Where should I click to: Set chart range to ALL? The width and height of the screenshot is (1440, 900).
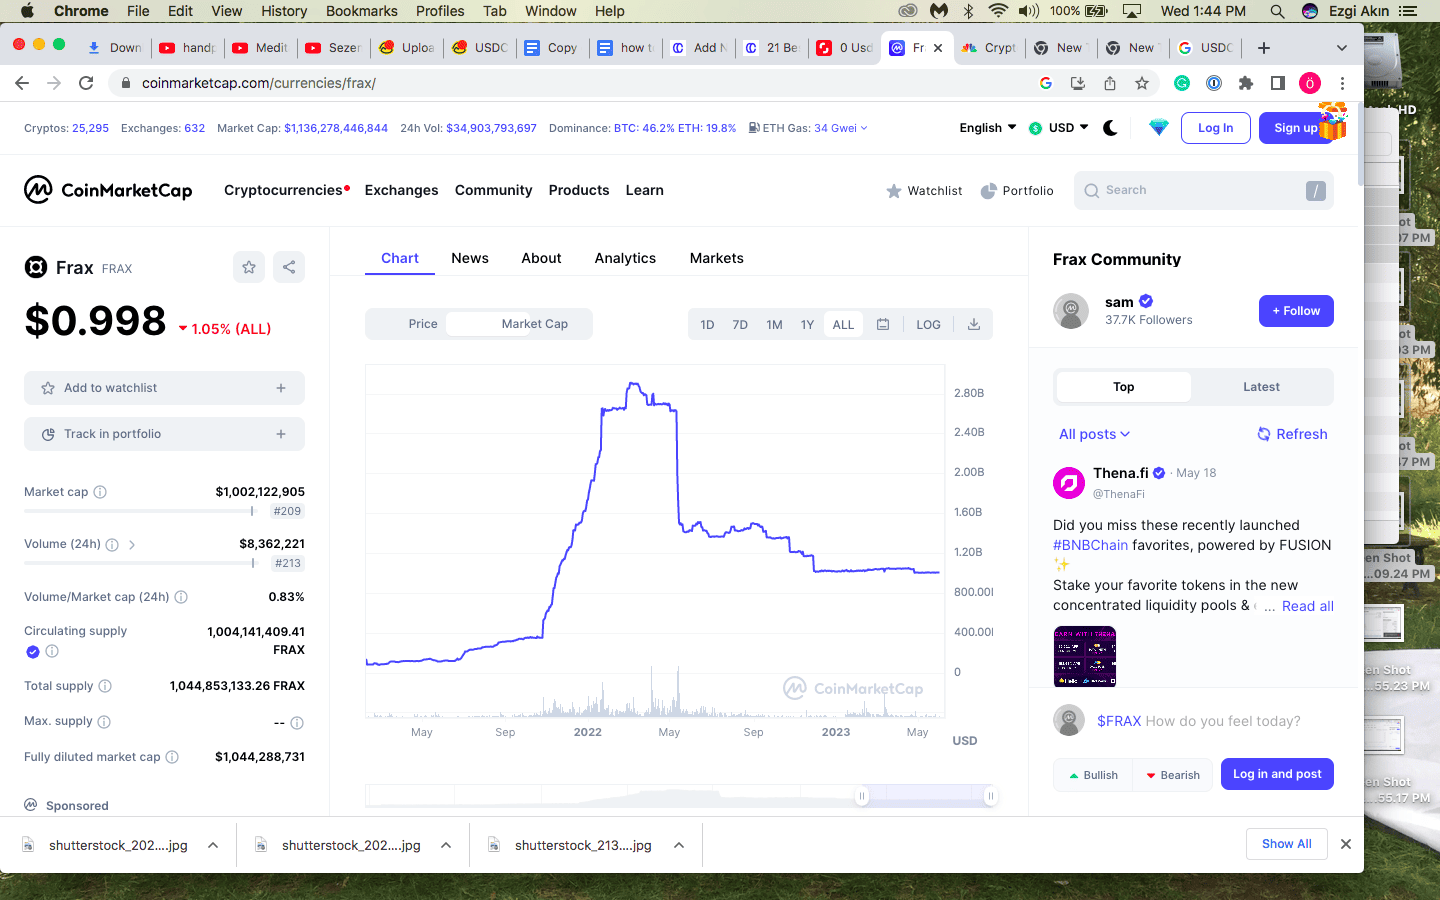(x=843, y=324)
